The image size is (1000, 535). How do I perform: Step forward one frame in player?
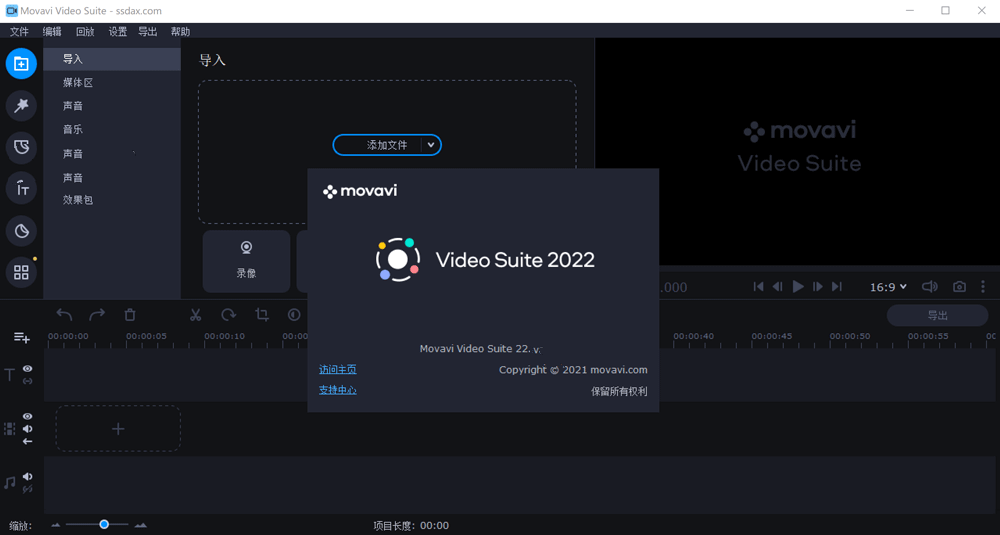(818, 287)
